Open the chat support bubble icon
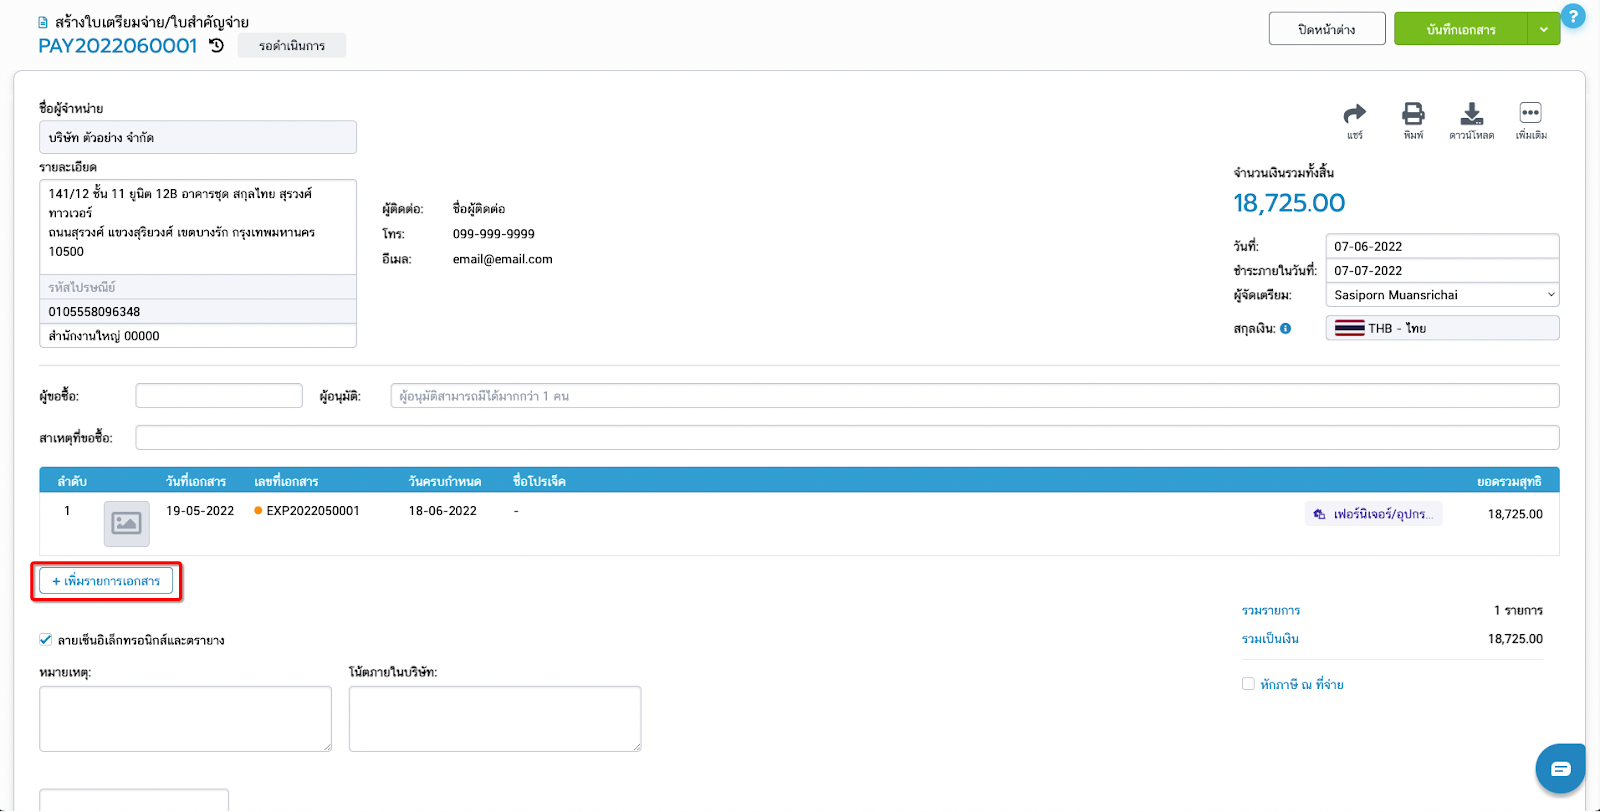This screenshot has width=1600, height=812. pos(1560,768)
